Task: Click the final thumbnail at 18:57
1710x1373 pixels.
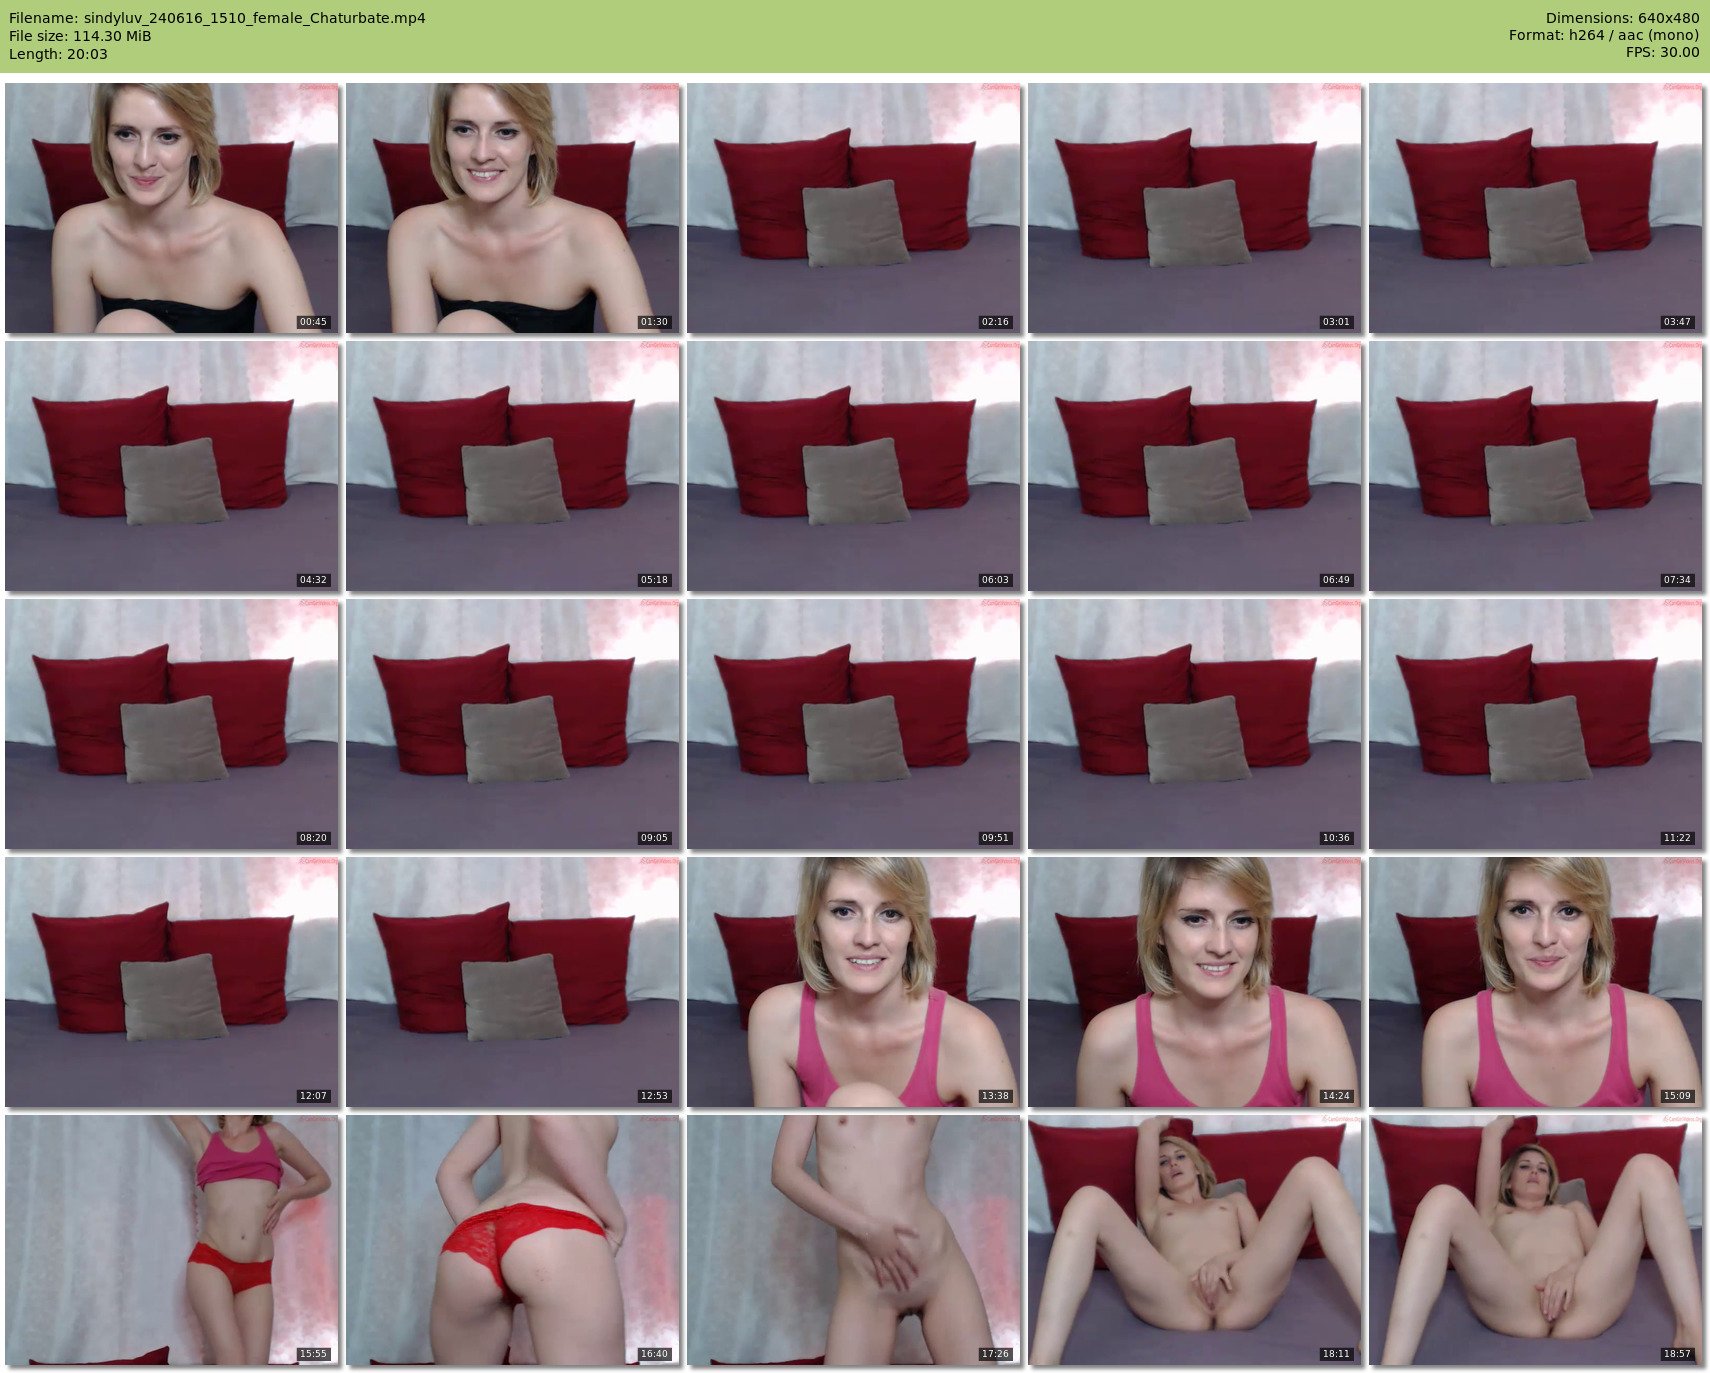Action: click(1536, 1240)
